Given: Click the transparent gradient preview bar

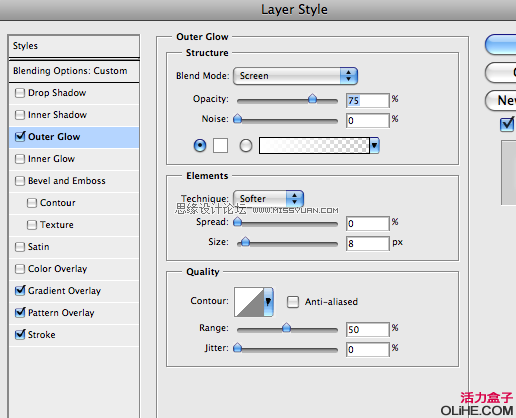Looking at the screenshot, I should click(314, 145).
